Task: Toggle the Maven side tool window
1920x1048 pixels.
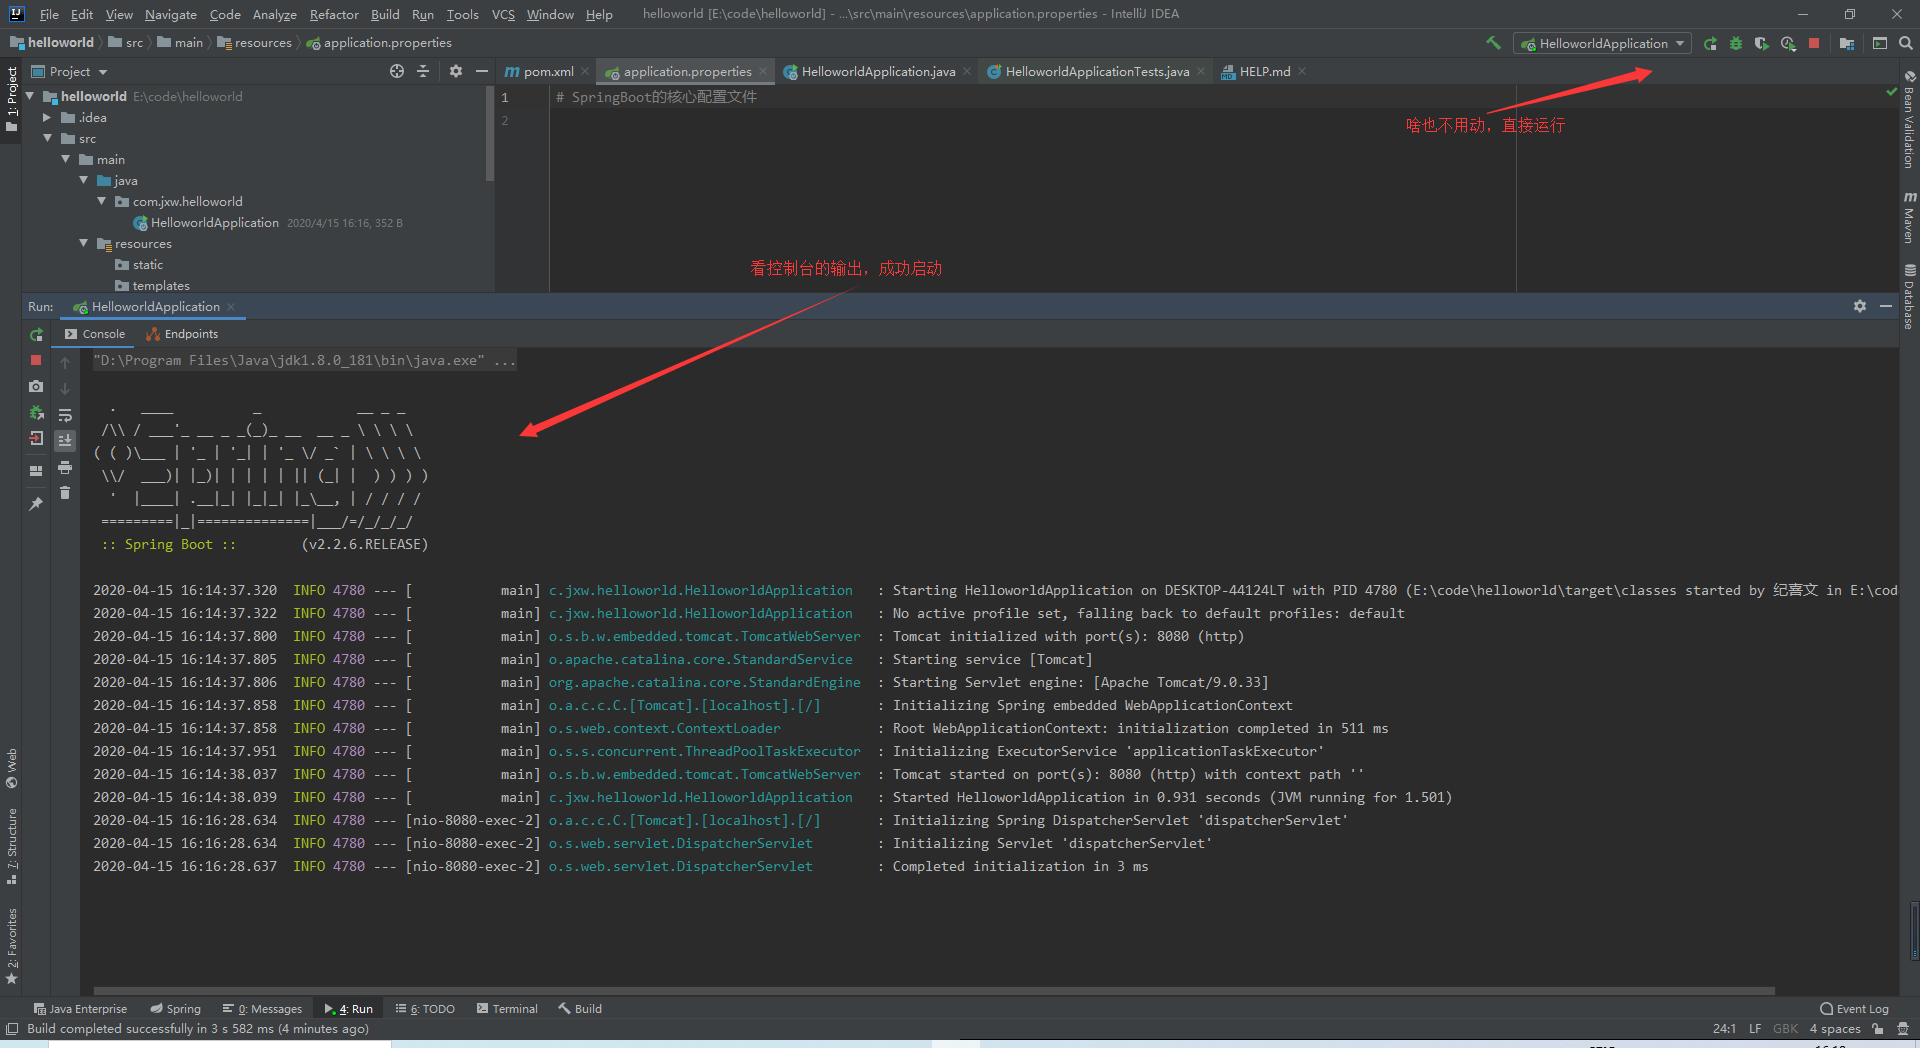Action: click(1909, 216)
